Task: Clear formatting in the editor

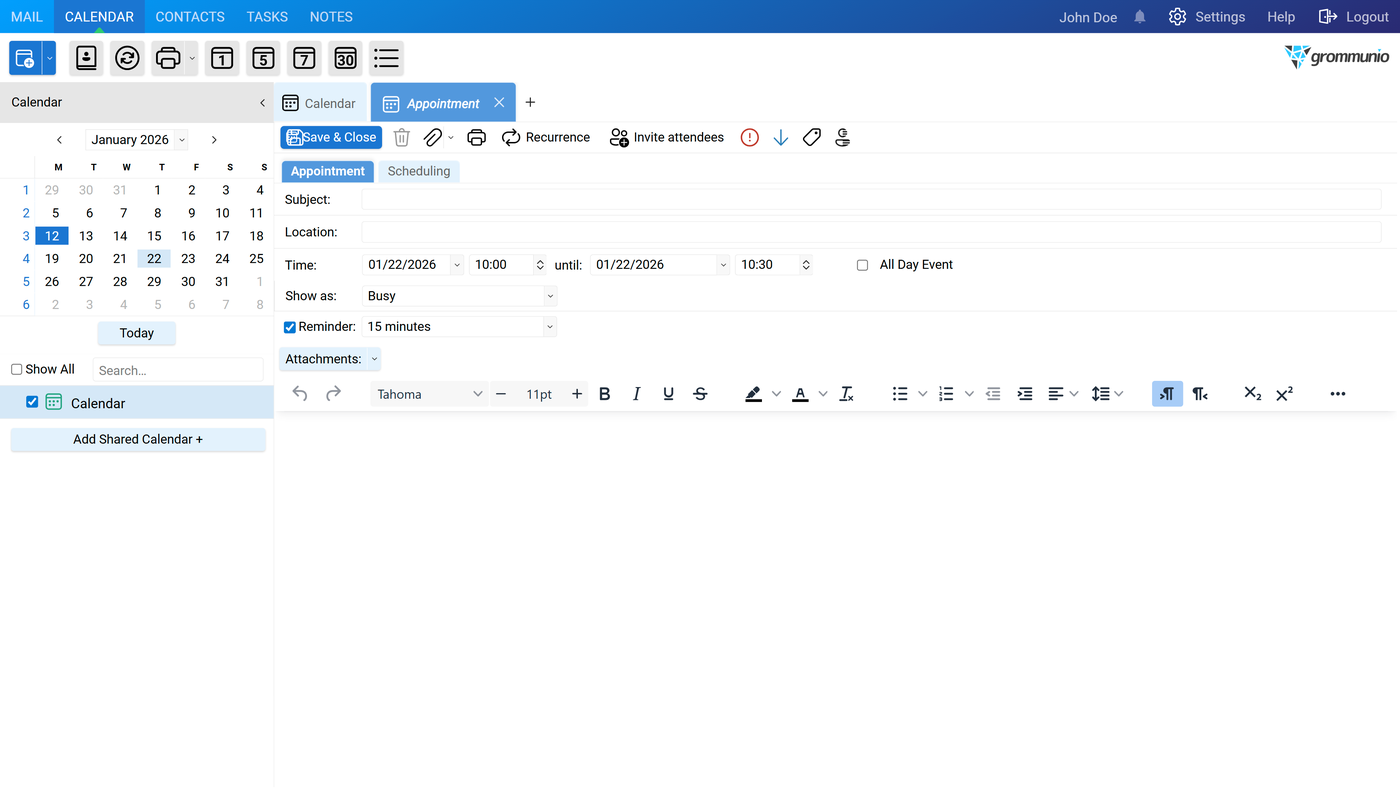Action: pyautogui.click(x=847, y=394)
